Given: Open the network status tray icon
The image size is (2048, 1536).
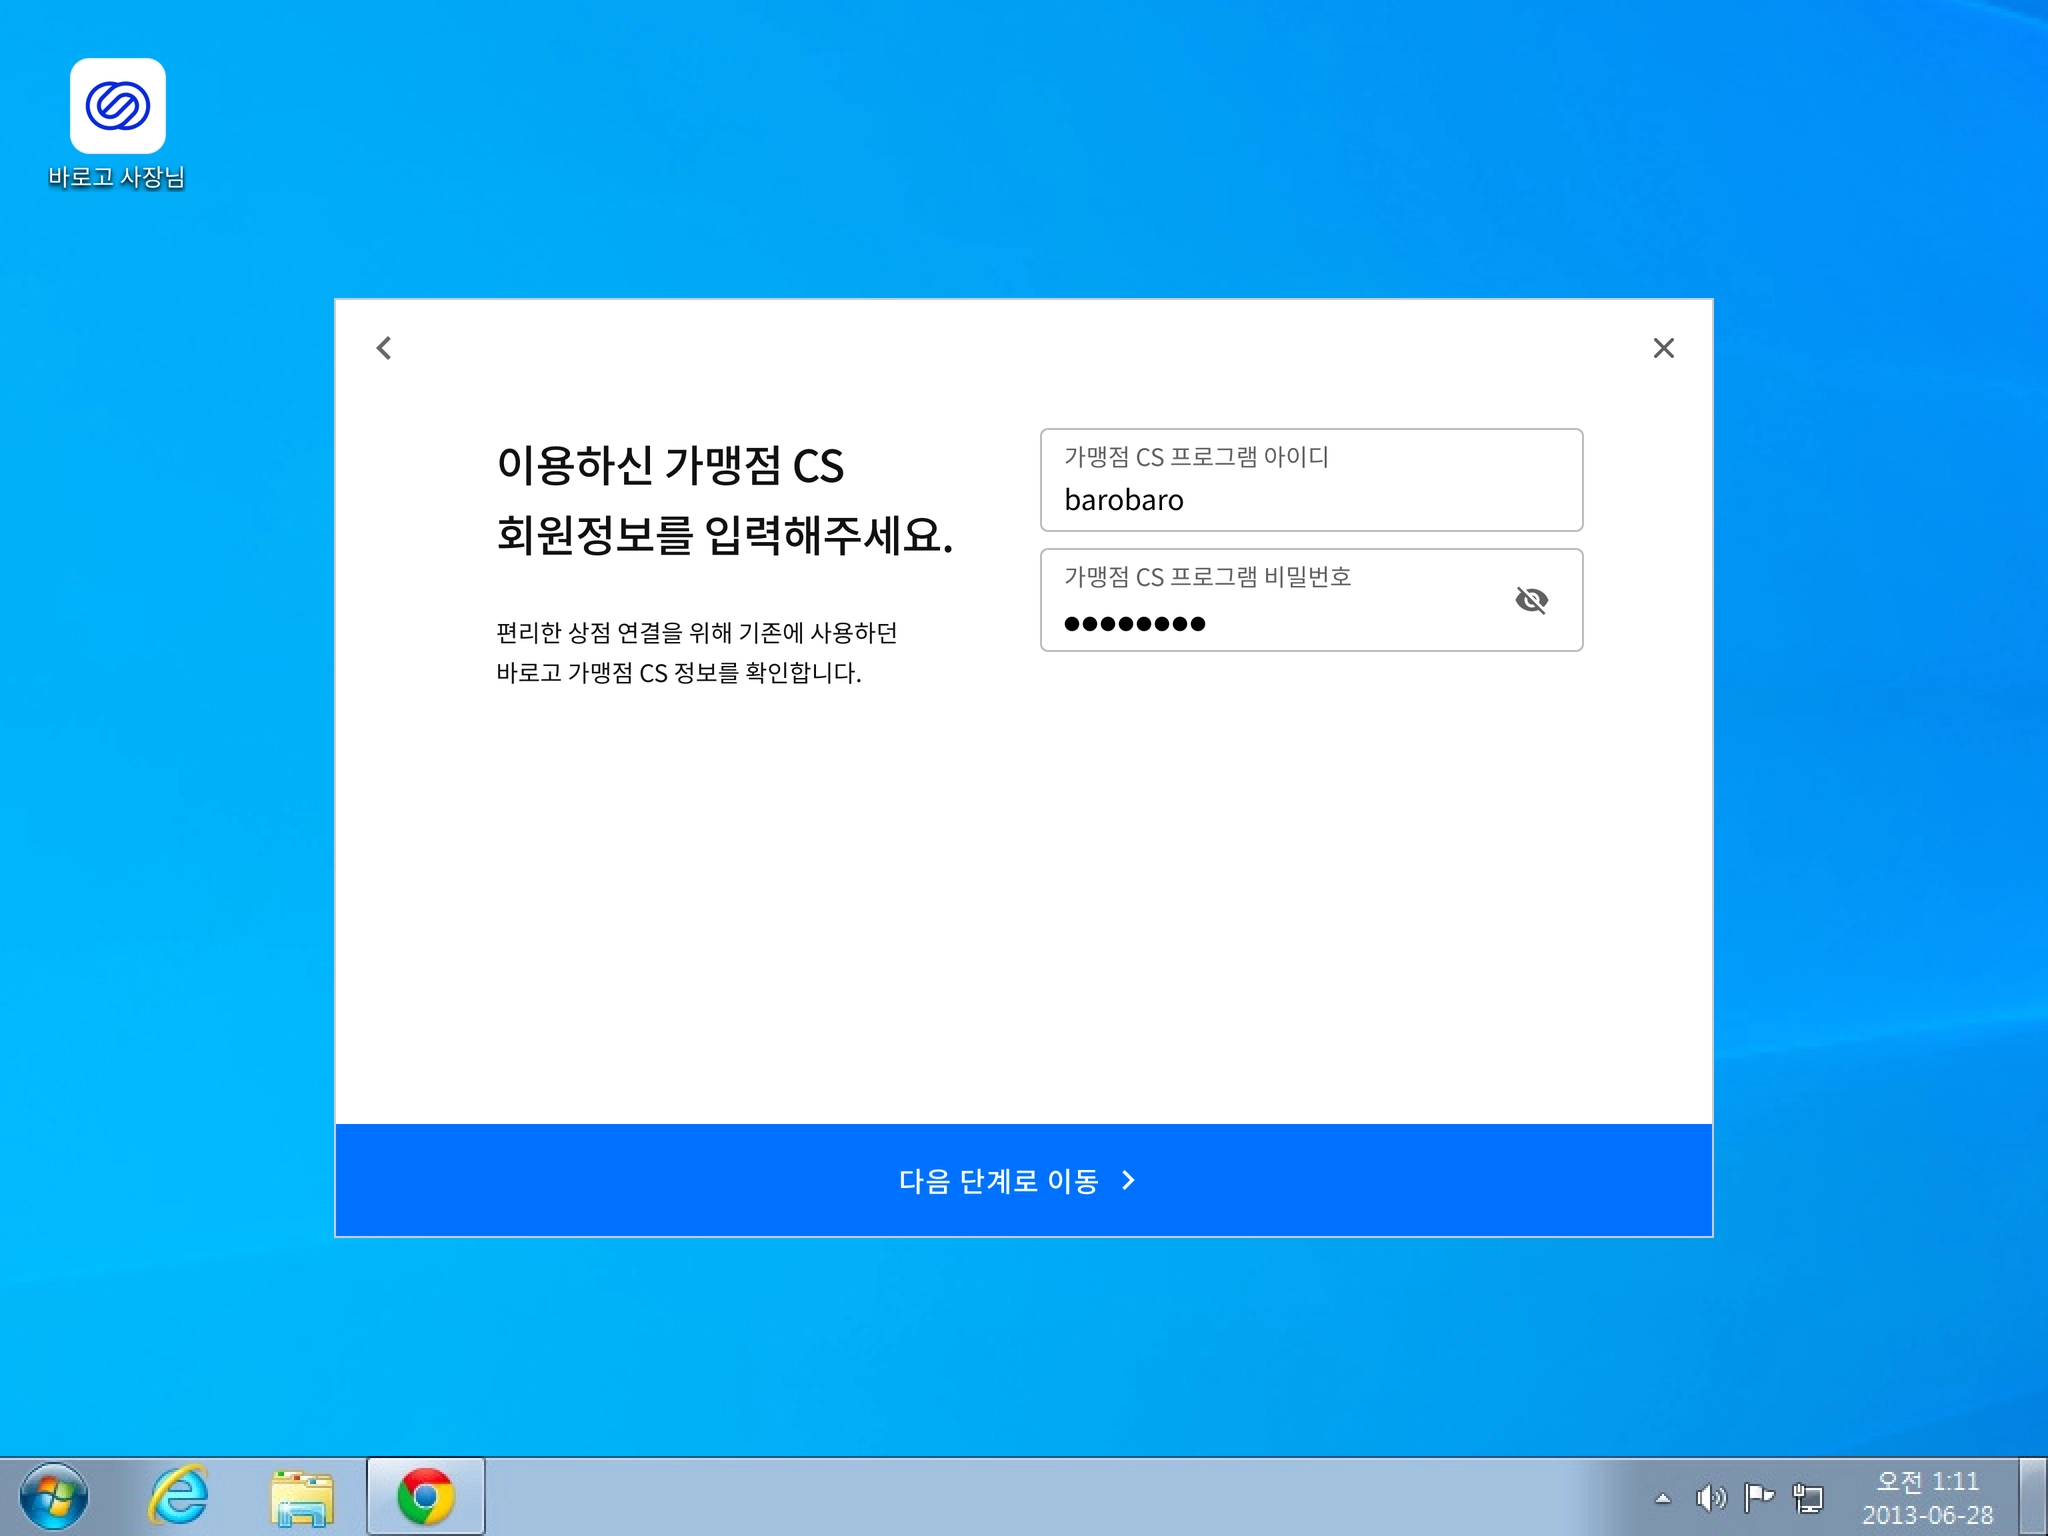Looking at the screenshot, I should tap(1808, 1498).
